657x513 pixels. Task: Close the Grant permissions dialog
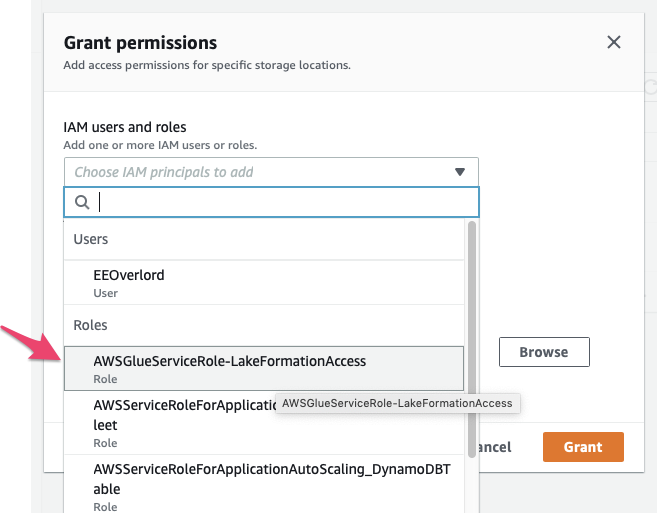[x=614, y=42]
